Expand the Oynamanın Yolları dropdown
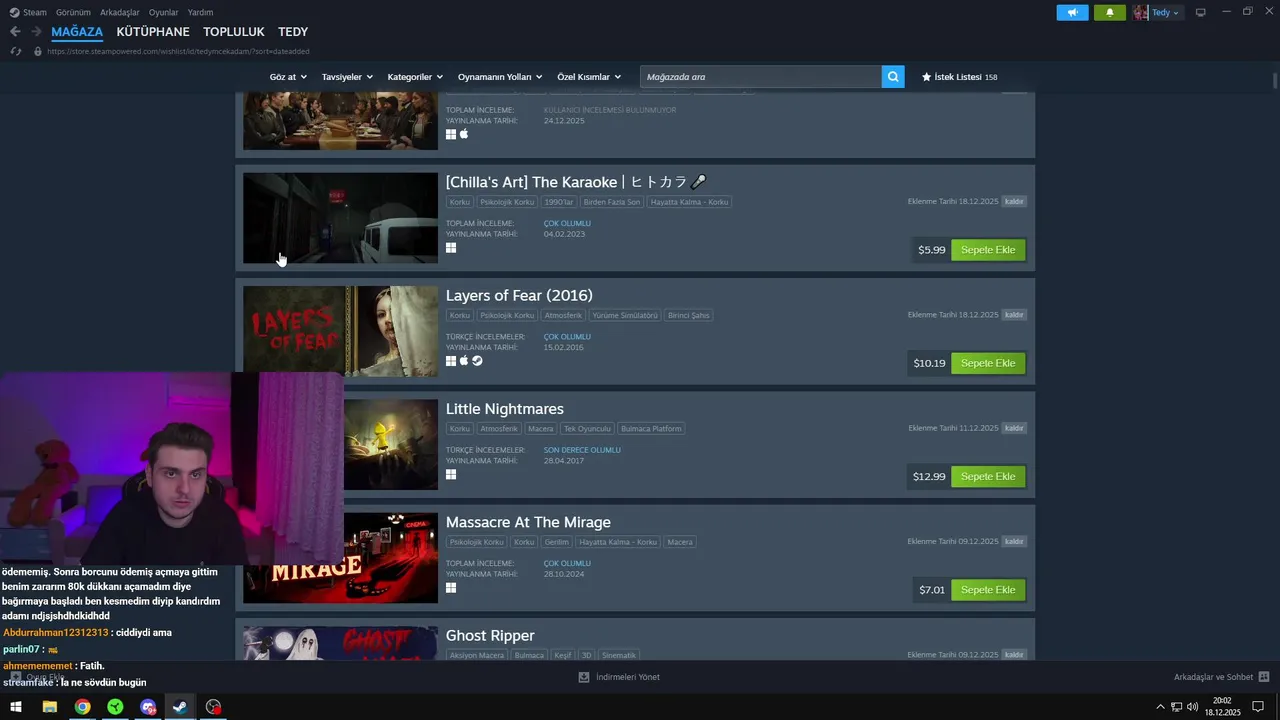Screen dimensions: 1280x720 pyautogui.click(x=500, y=77)
